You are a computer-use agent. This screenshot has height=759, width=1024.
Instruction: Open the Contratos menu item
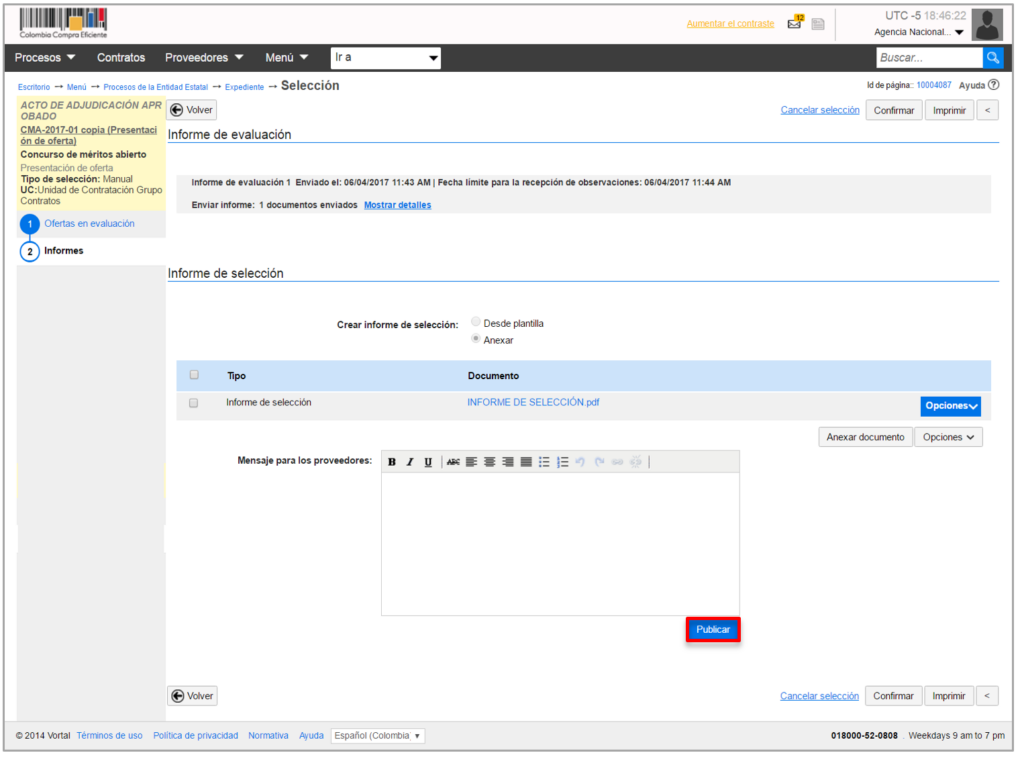click(x=121, y=58)
